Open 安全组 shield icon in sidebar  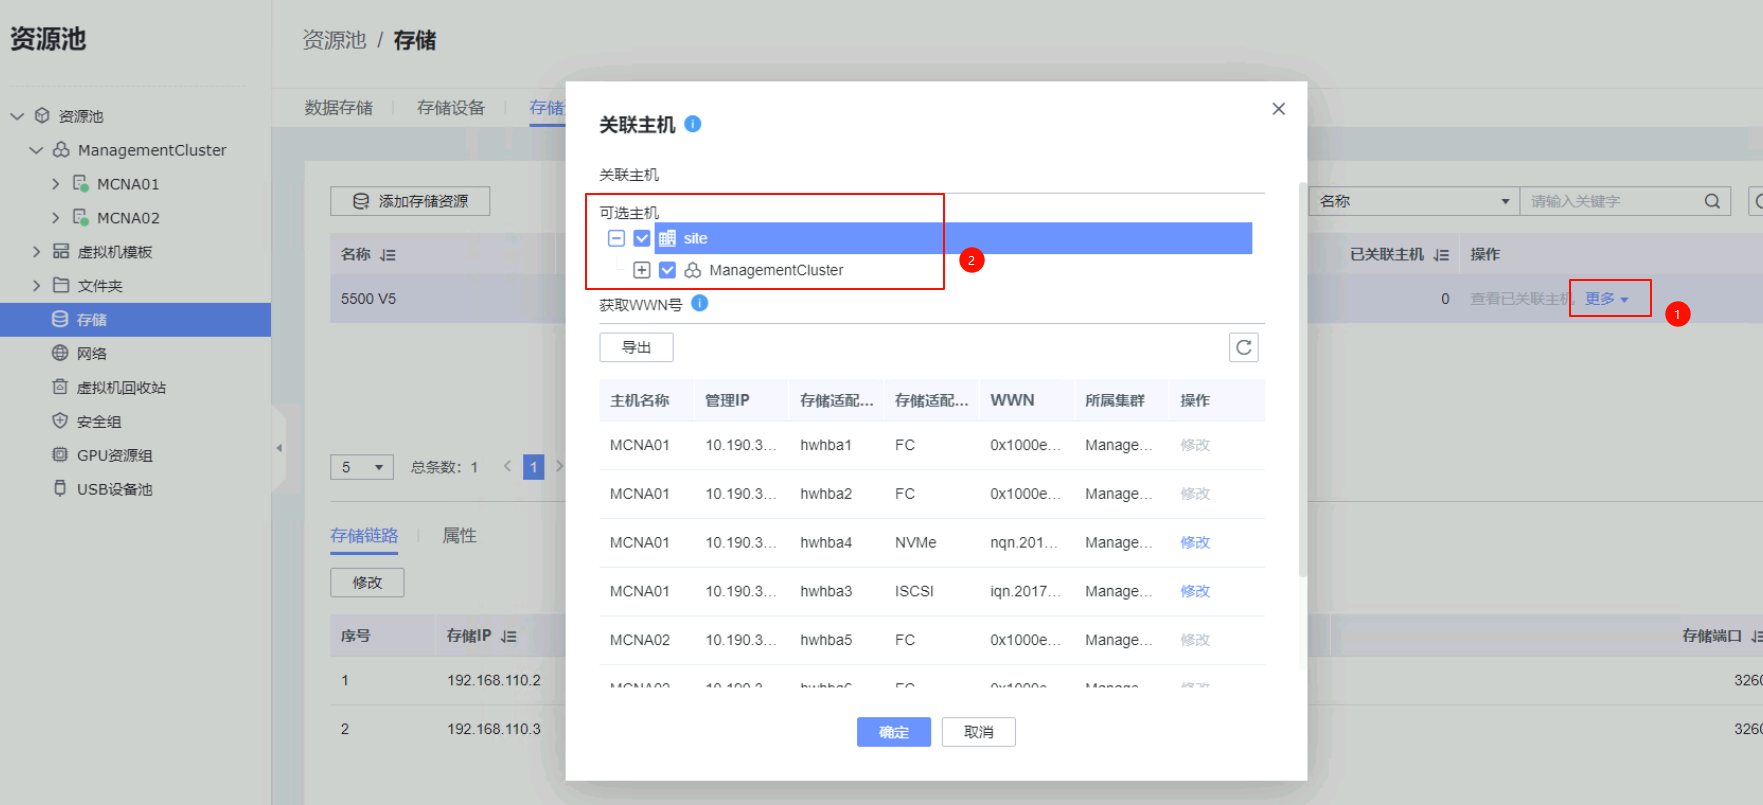coord(60,421)
